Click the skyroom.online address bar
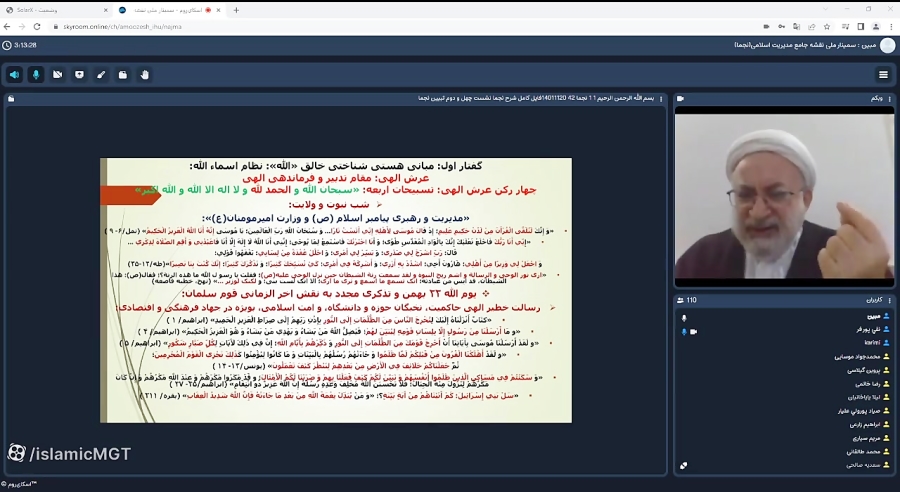900x492 pixels. point(402,26)
